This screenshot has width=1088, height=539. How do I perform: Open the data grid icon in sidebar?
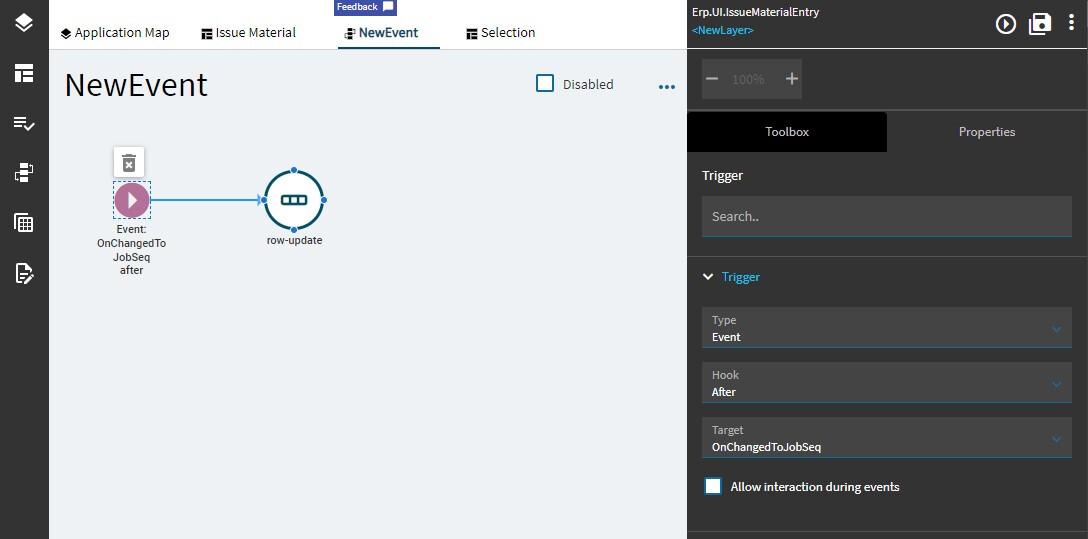coord(24,223)
